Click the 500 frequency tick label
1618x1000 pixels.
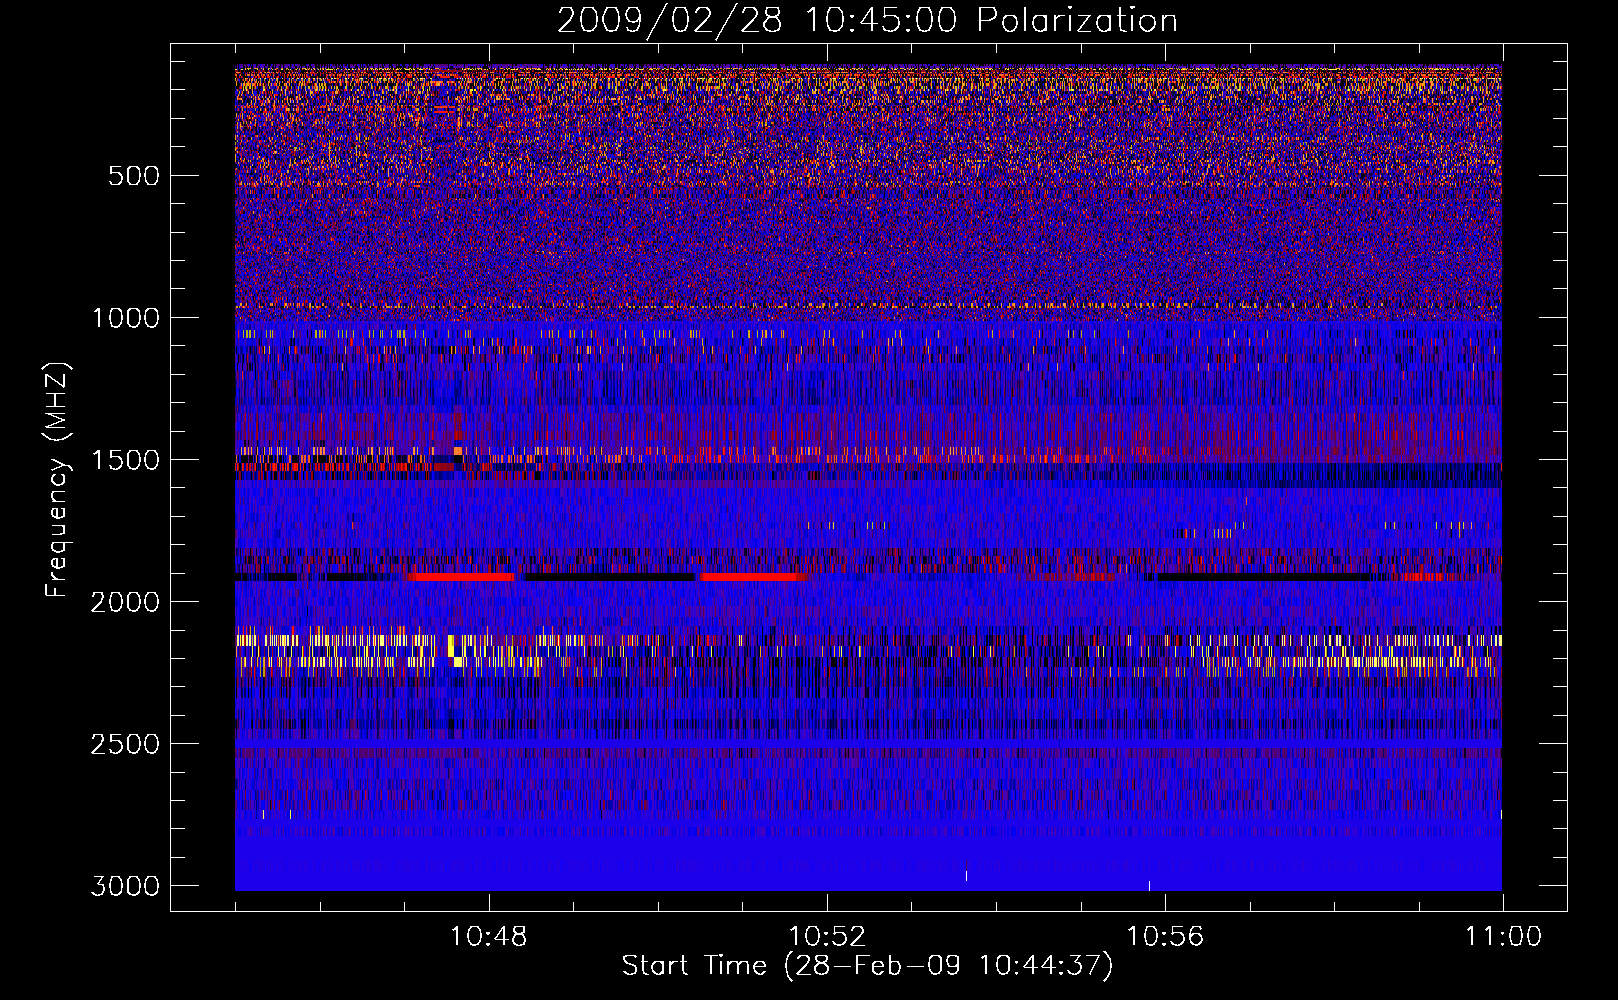[x=133, y=176]
